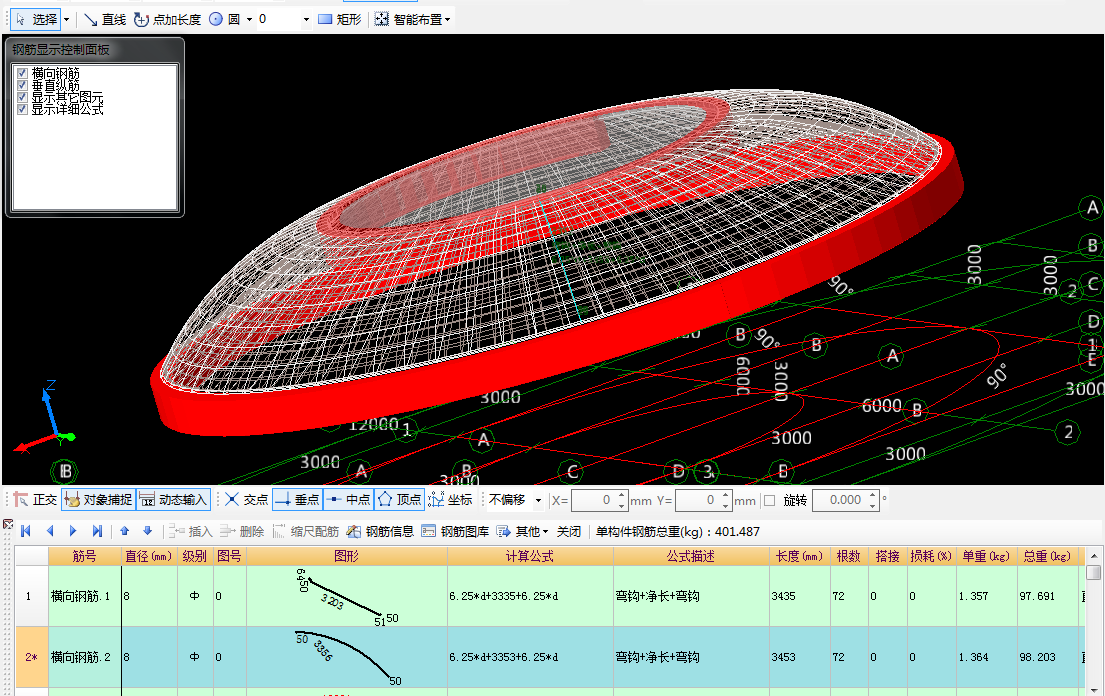Expand the 智能布置 dropdown arrow

447,20
